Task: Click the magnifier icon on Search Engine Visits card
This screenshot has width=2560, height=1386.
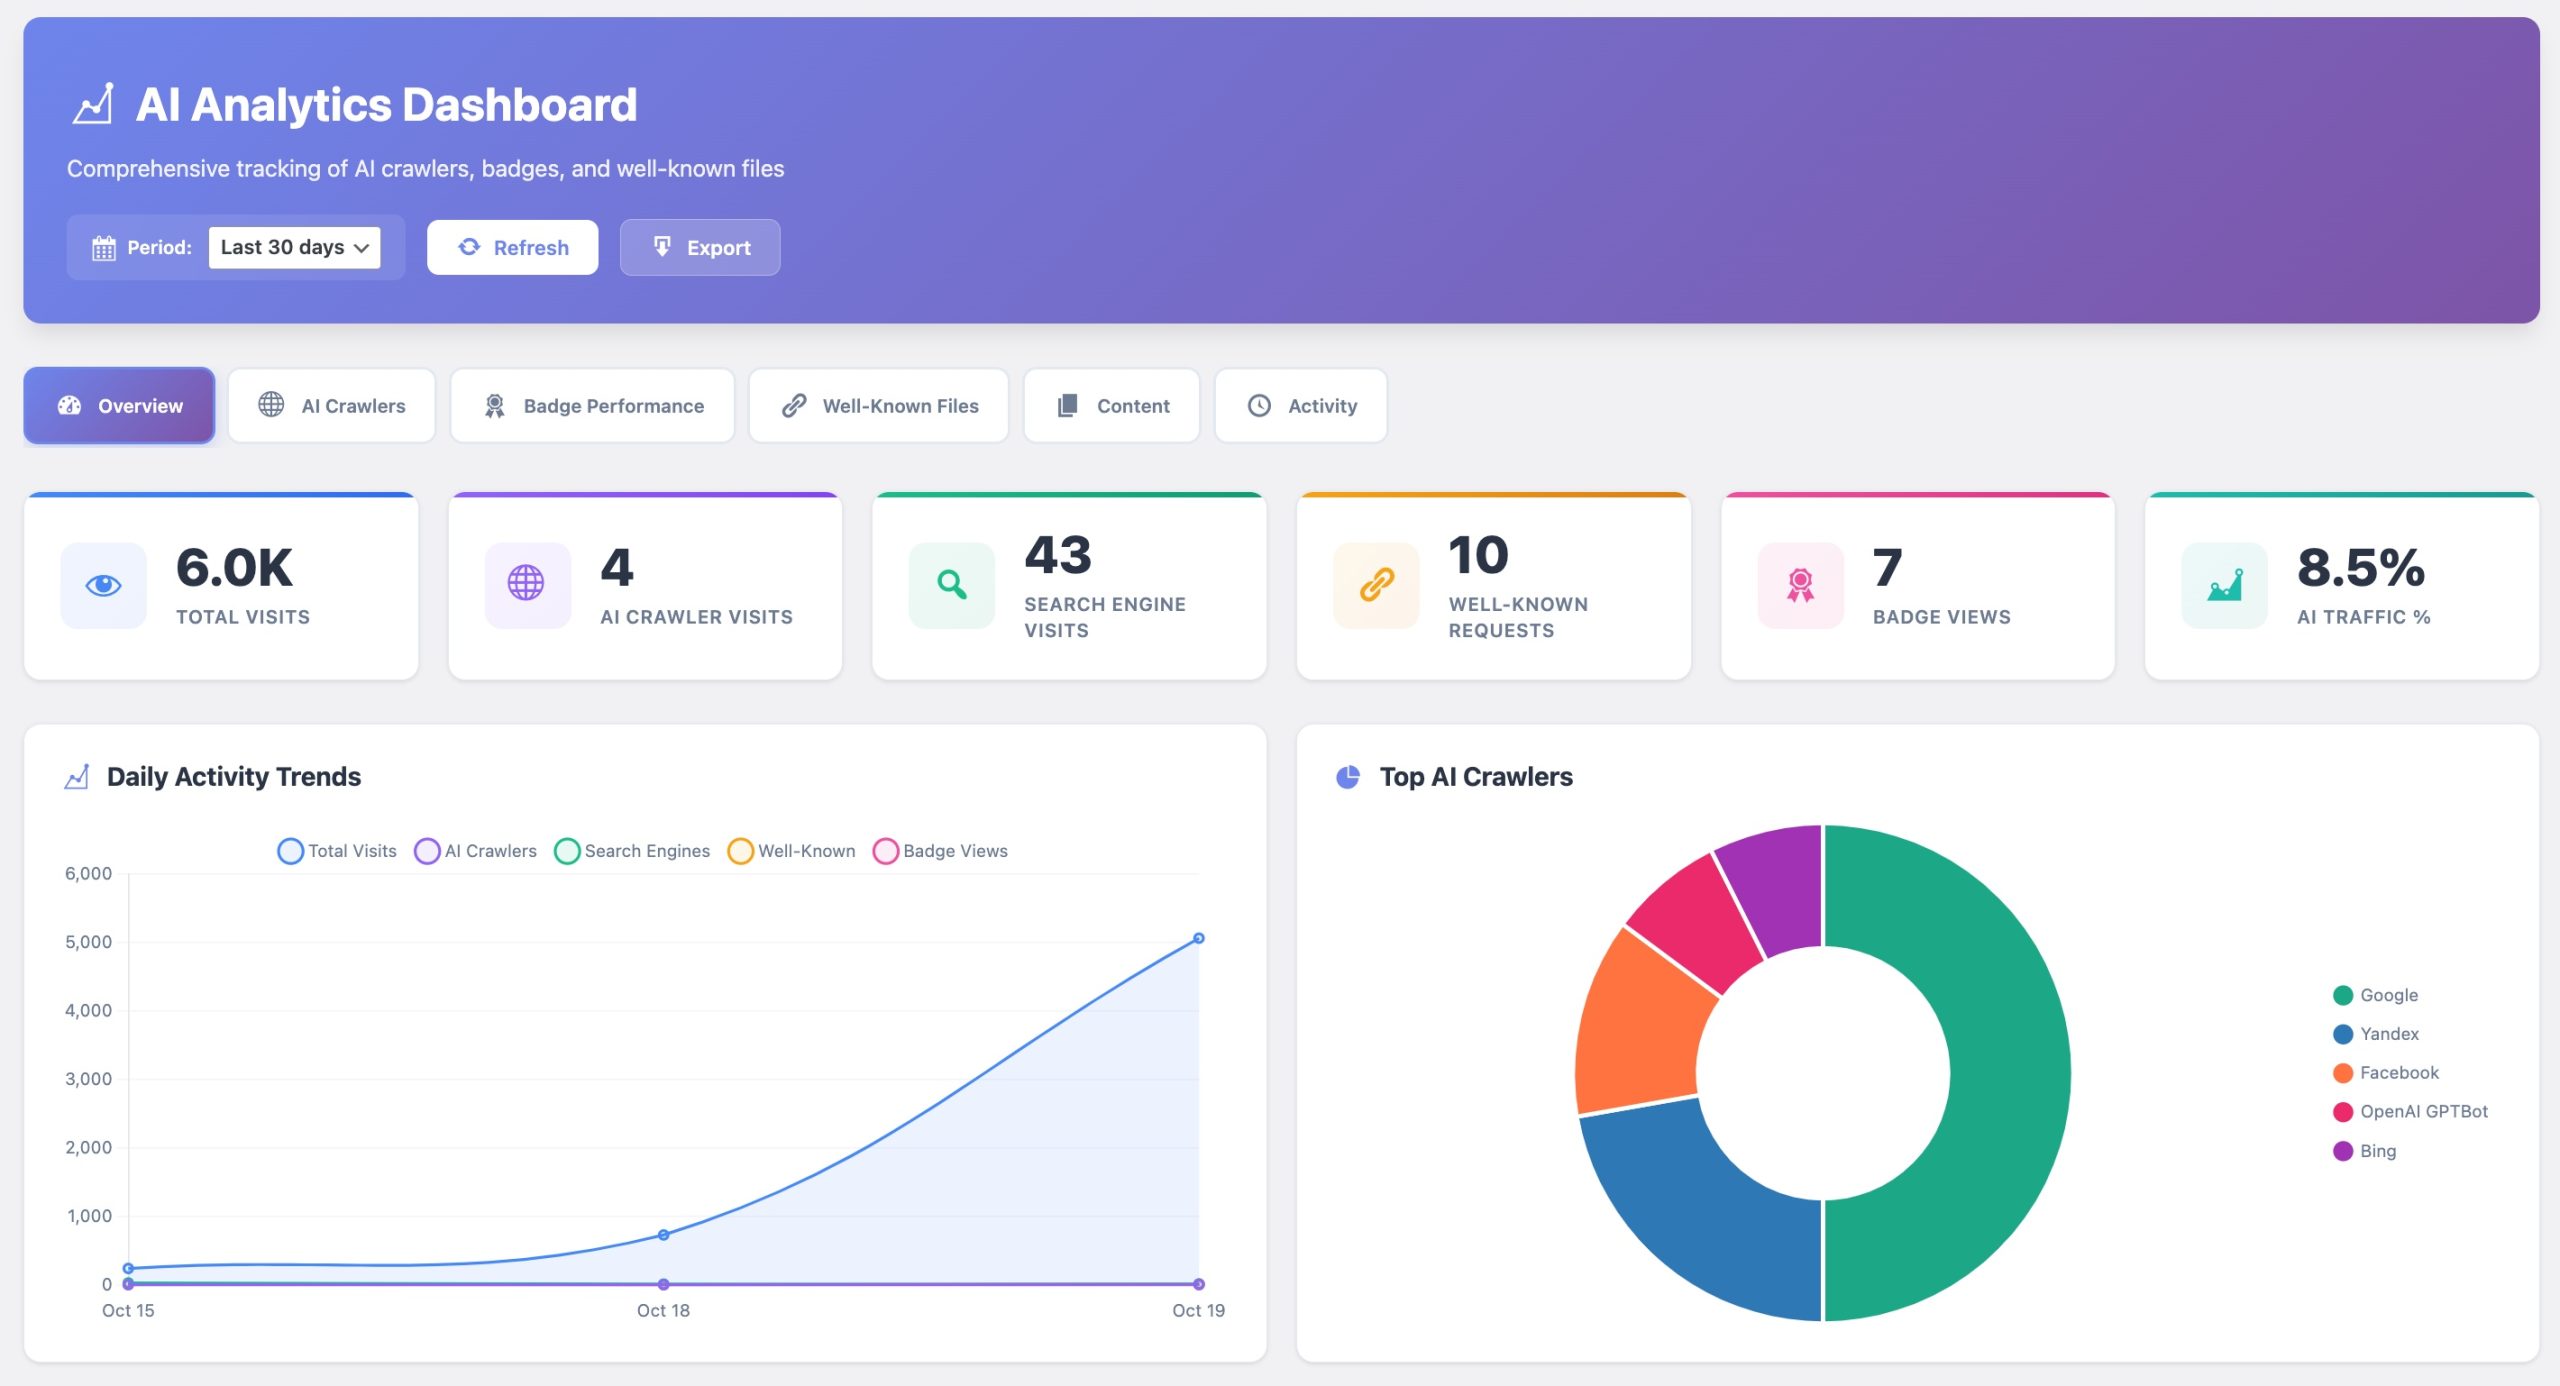Action: (x=951, y=584)
